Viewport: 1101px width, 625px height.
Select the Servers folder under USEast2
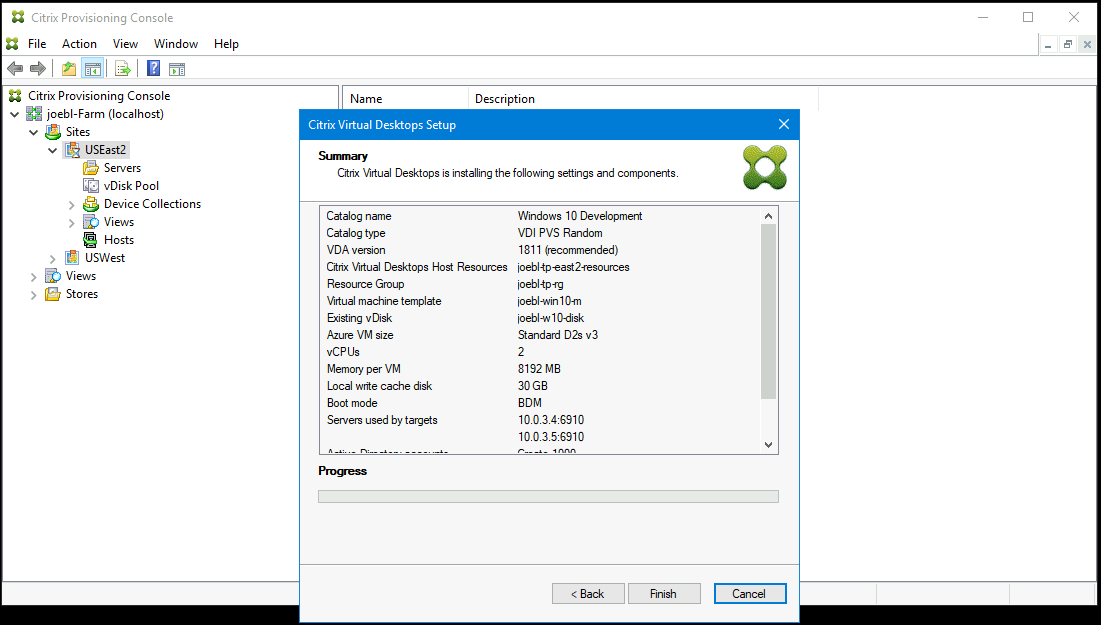coord(120,167)
